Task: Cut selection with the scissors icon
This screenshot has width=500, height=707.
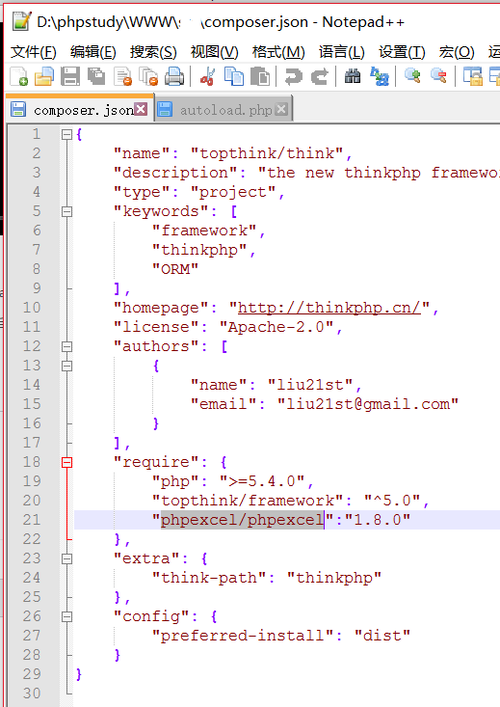Action: coord(207,76)
